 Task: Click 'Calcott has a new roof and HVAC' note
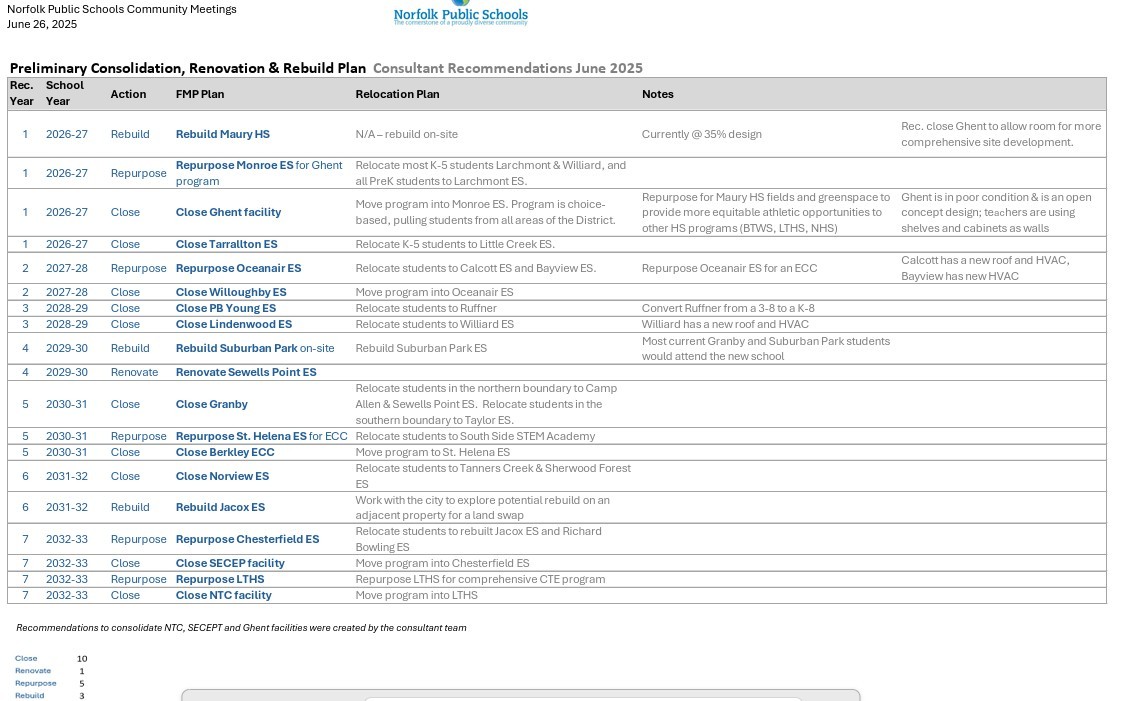tap(985, 268)
